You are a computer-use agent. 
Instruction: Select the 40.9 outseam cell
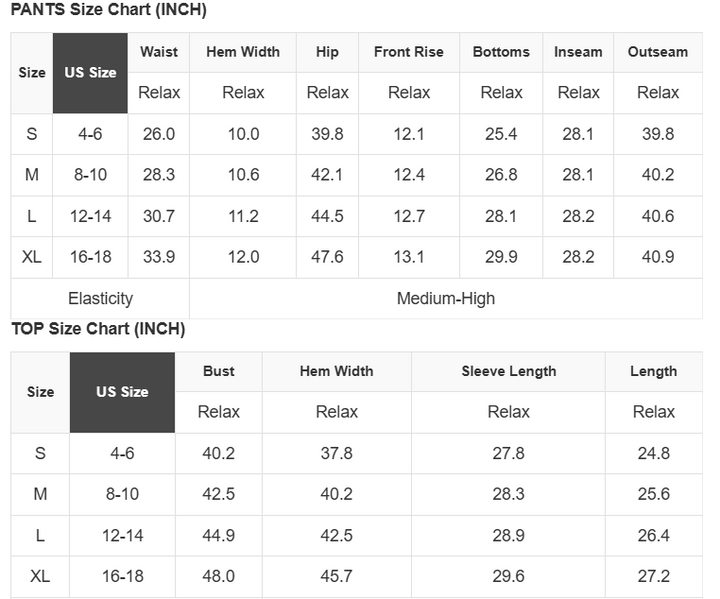tap(657, 257)
